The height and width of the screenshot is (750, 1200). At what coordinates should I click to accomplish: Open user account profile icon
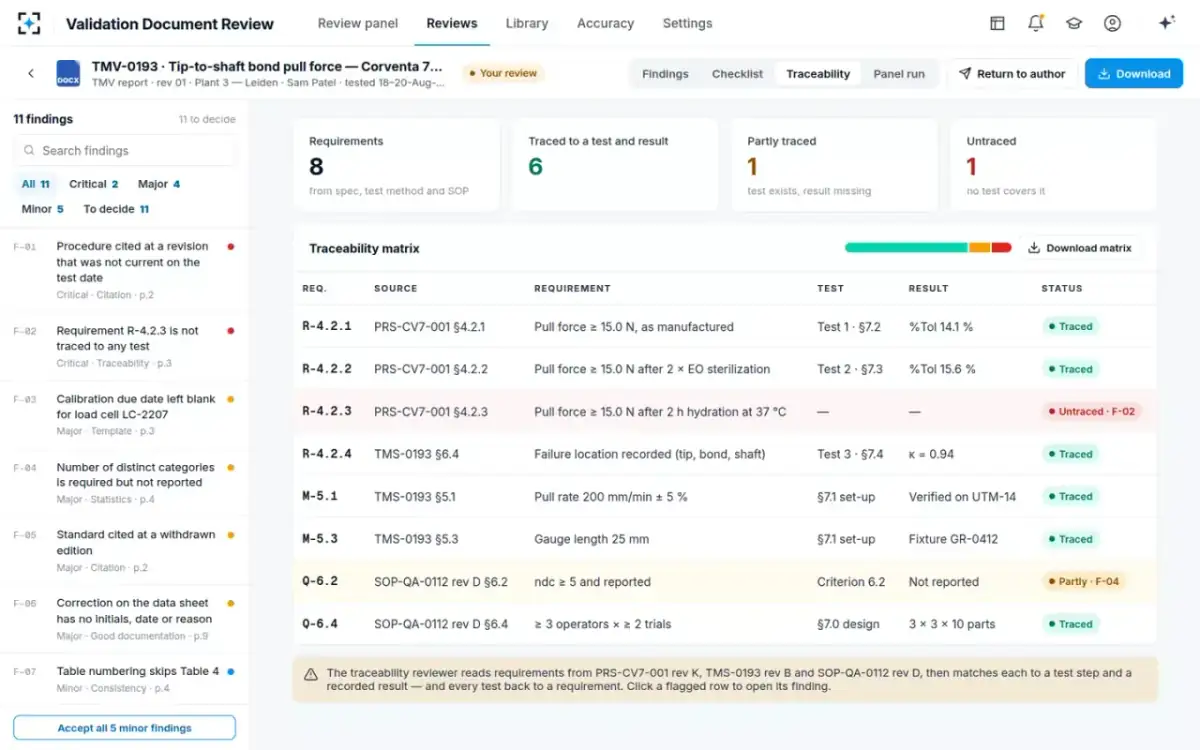pyautogui.click(x=1112, y=23)
